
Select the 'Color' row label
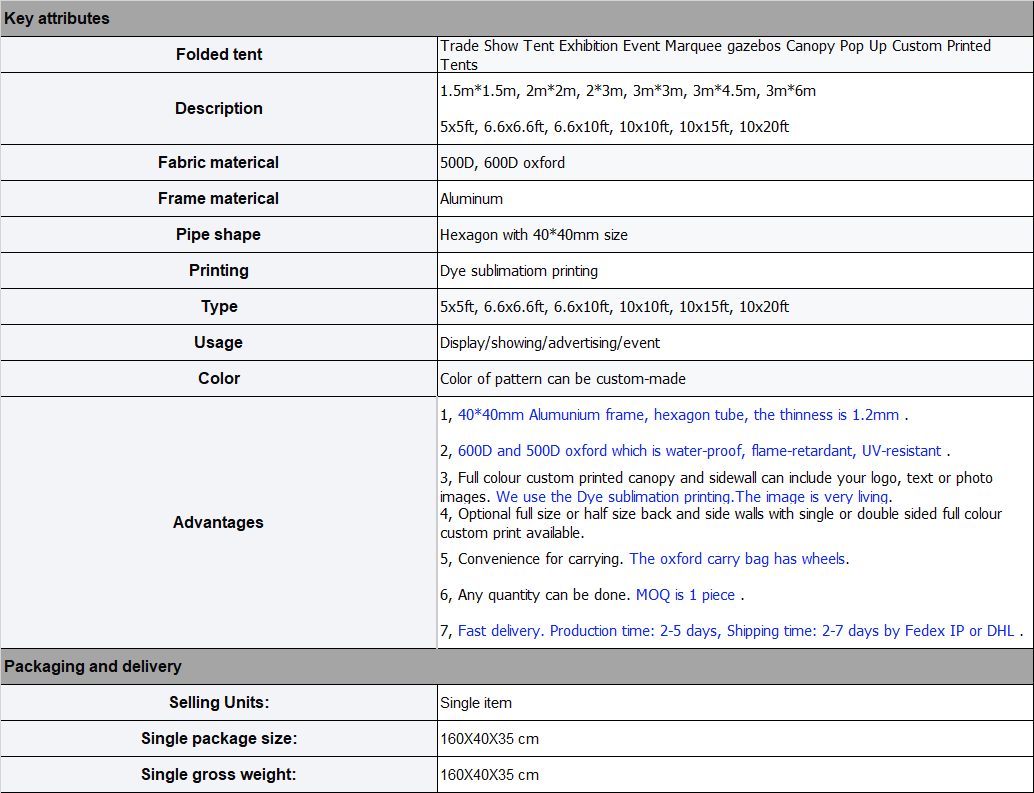pos(219,378)
